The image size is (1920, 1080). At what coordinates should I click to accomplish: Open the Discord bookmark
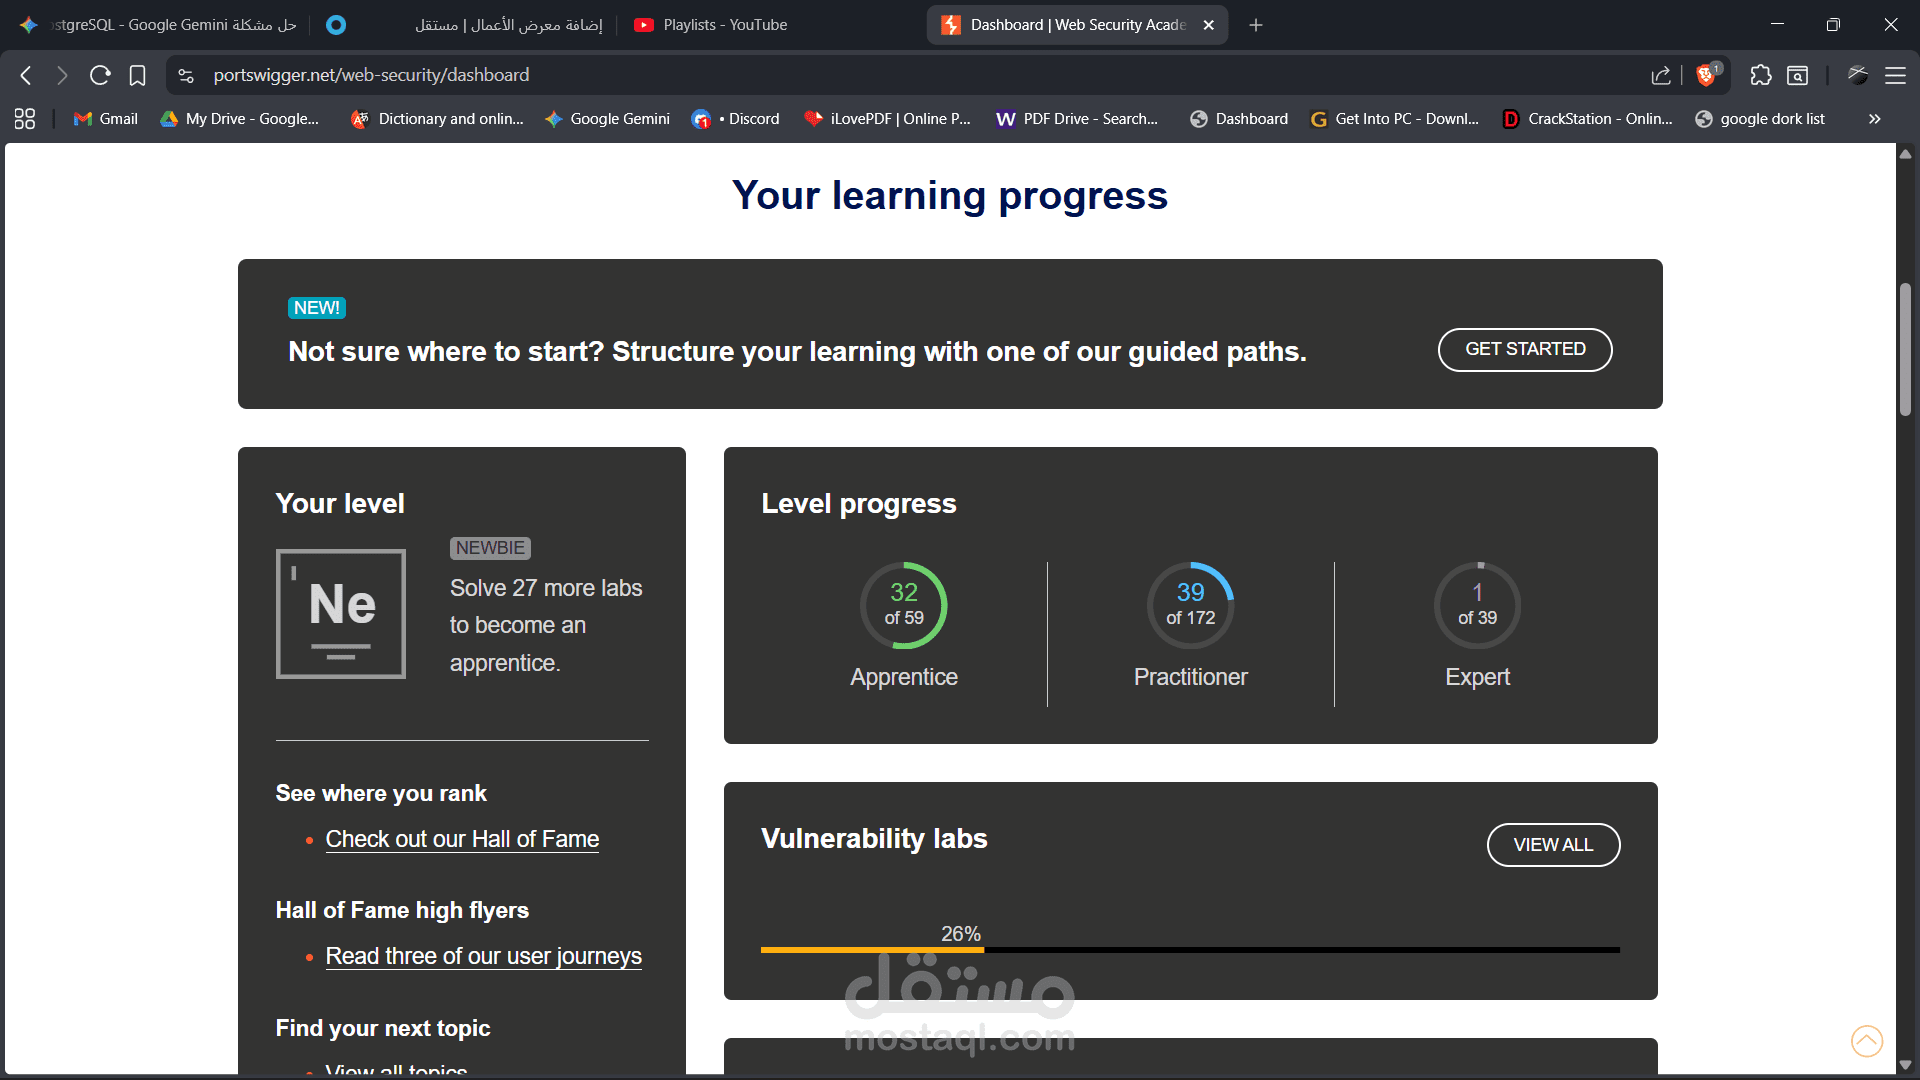pyautogui.click(x=736, y=118)
